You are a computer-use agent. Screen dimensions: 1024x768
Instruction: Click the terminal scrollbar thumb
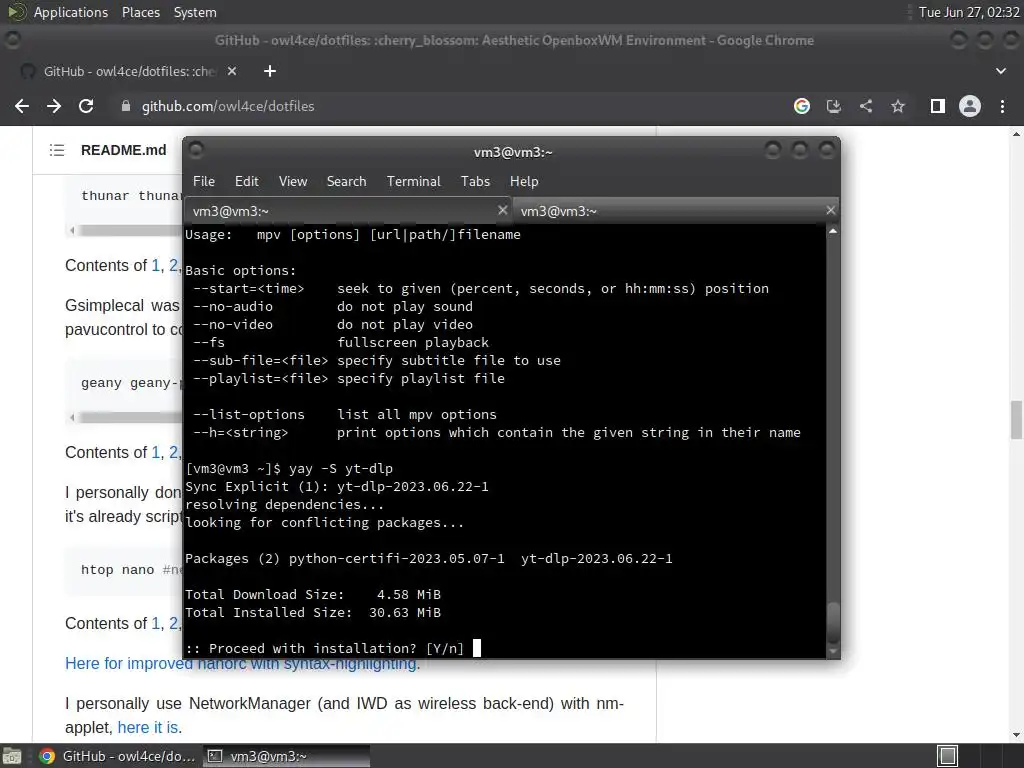pyautogui.click(x=833, y=622)
